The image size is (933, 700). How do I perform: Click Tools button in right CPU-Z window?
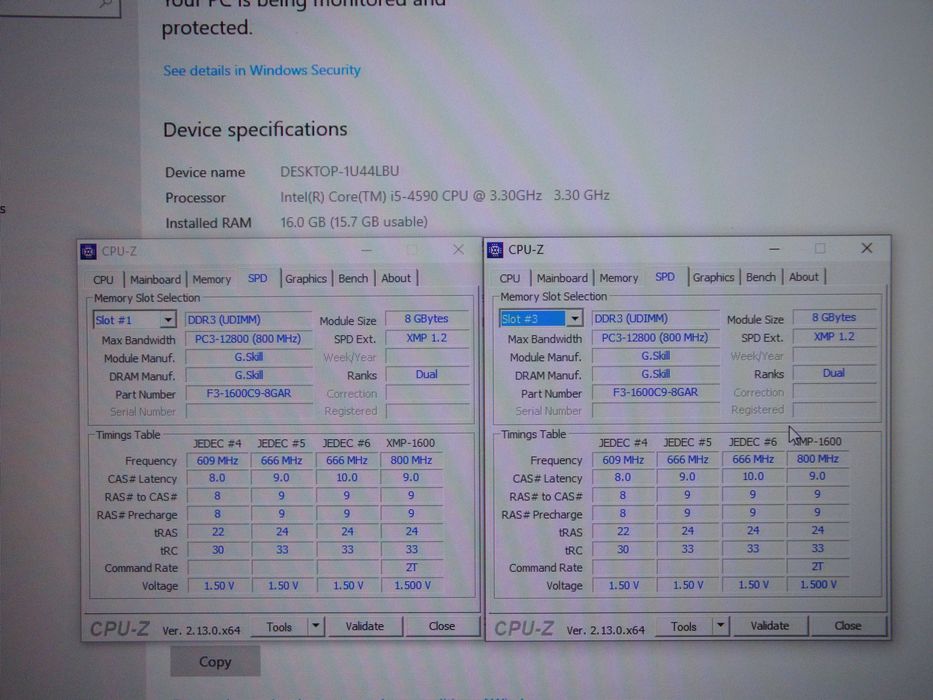tap(684, 626)
